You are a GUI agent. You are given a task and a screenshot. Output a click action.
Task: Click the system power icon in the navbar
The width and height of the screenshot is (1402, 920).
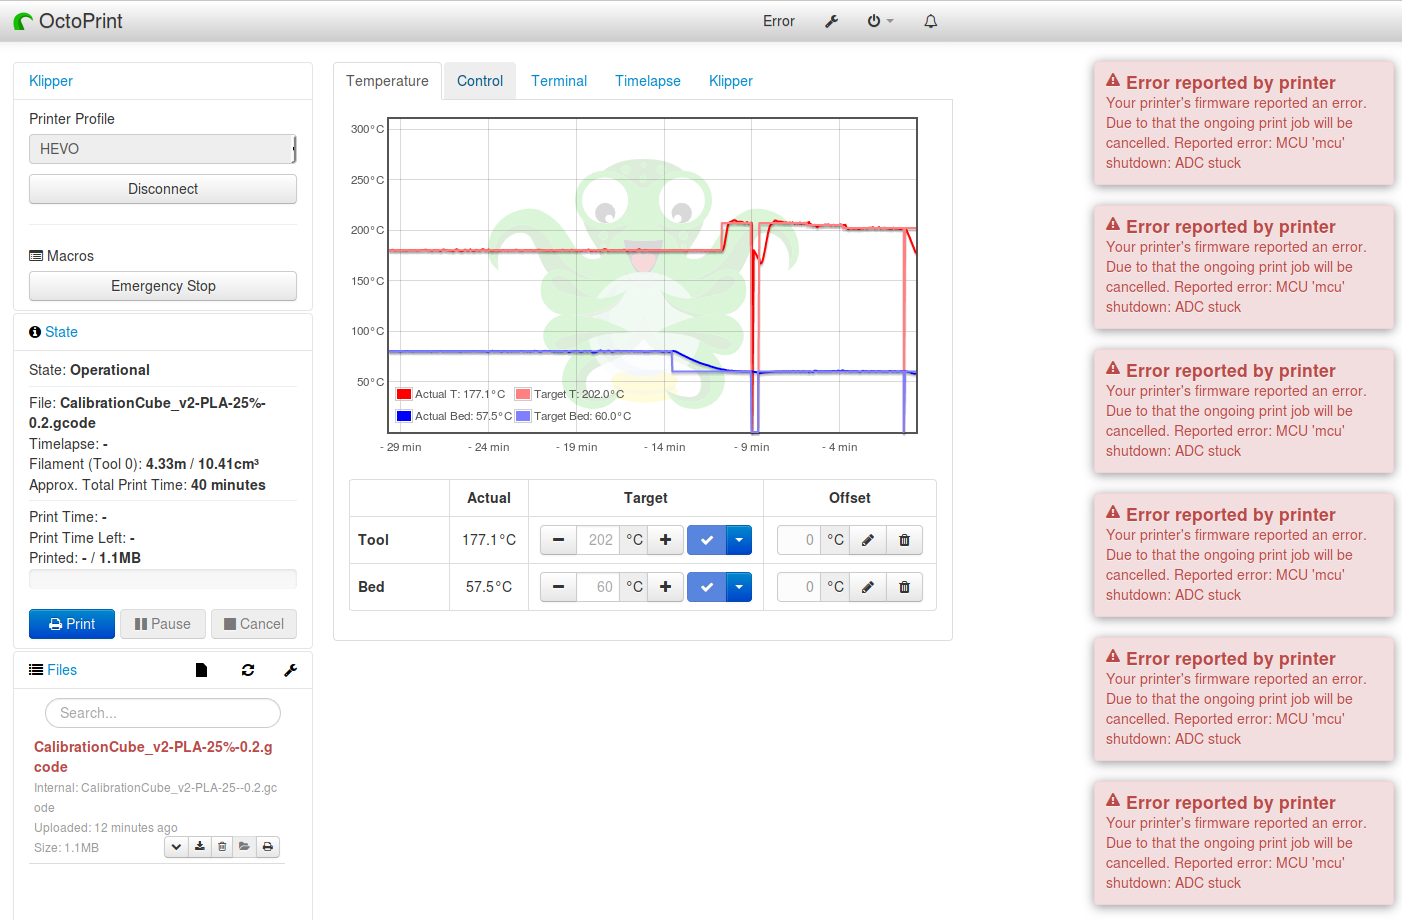click(874, 21)
